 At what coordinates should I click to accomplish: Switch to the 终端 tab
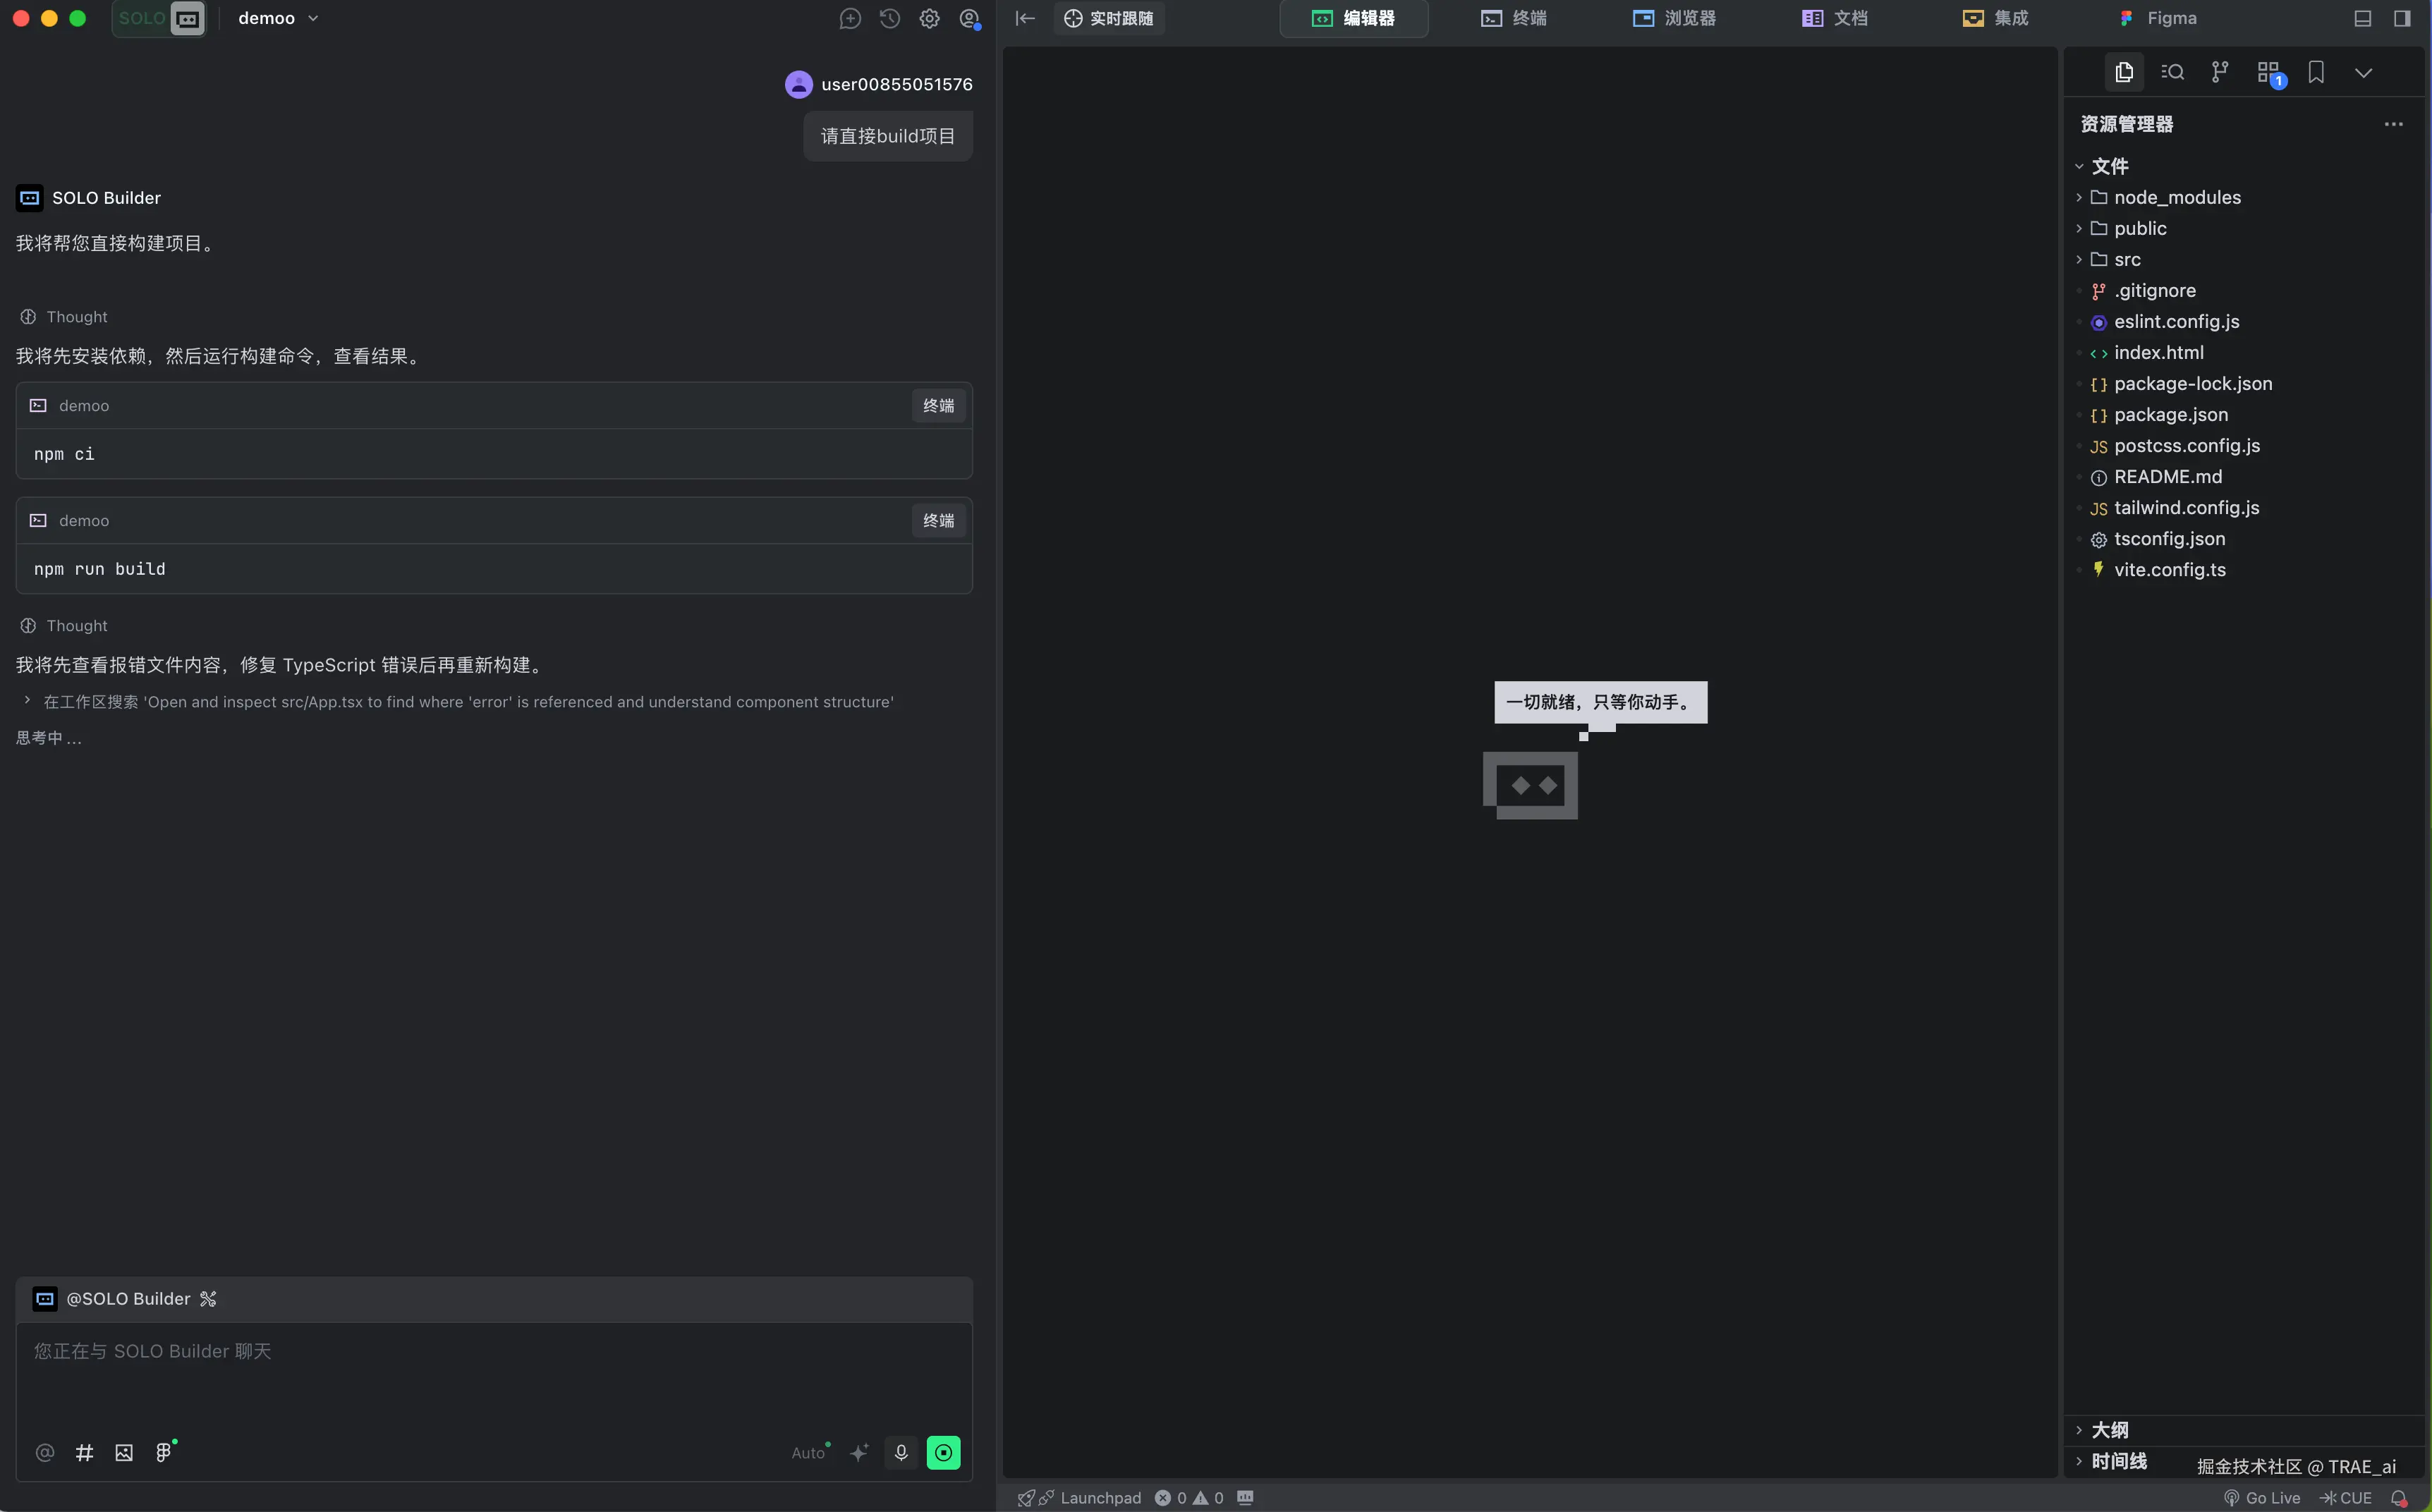coord(1514,18)
